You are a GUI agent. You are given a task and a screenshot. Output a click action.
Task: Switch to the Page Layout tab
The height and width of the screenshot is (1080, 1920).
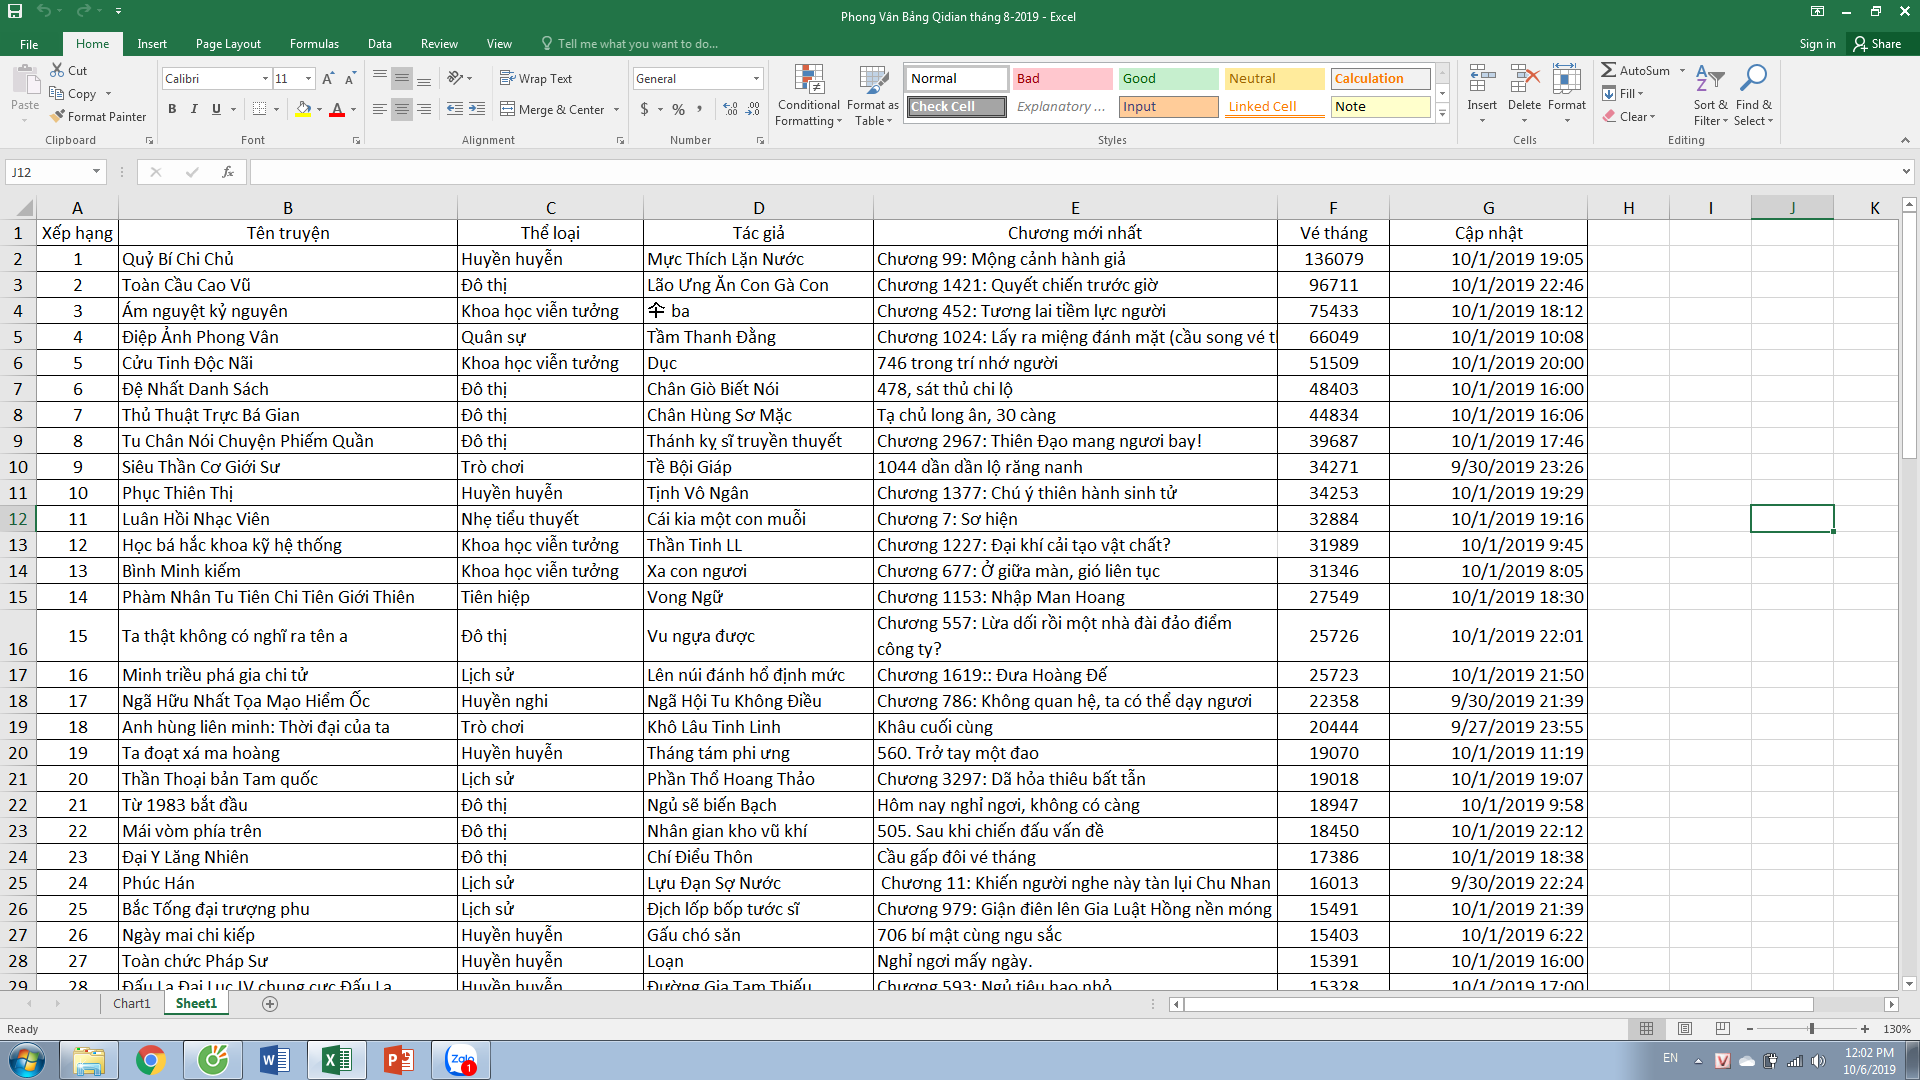coord(228,44)
